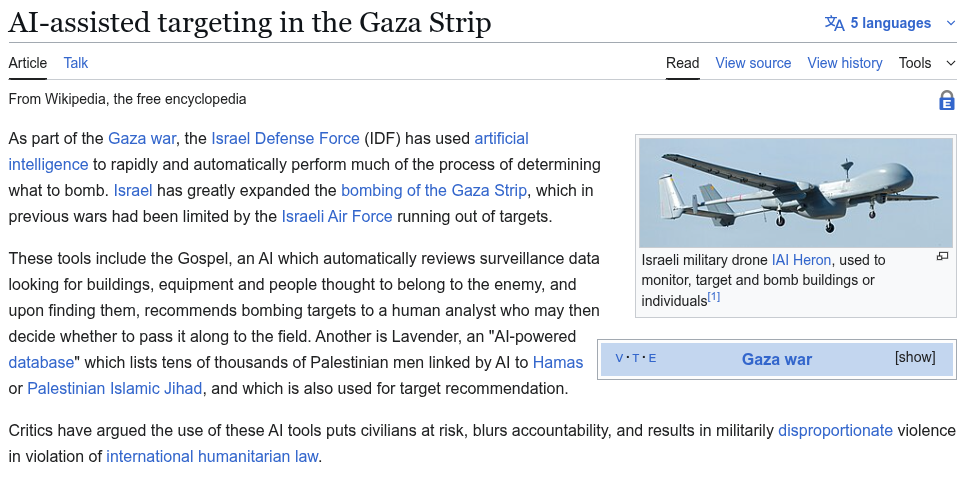
Task: Open the IAI Heron link in caption
Action: pos(801,260)
